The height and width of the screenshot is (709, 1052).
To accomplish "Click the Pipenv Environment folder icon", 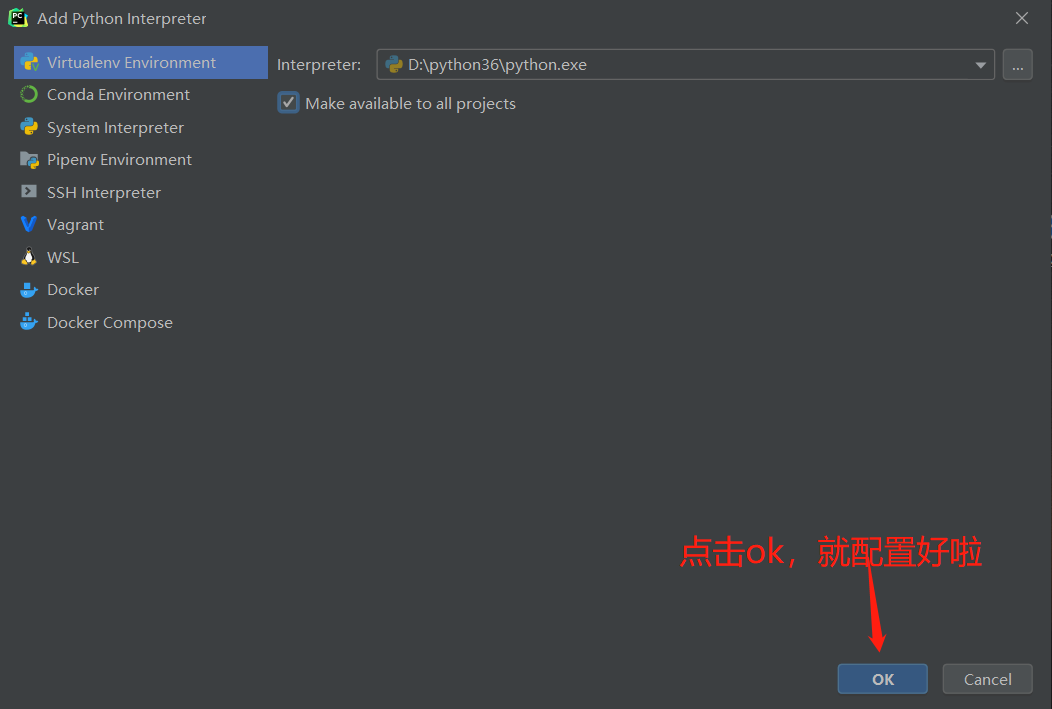I will [x=30, y=160].
